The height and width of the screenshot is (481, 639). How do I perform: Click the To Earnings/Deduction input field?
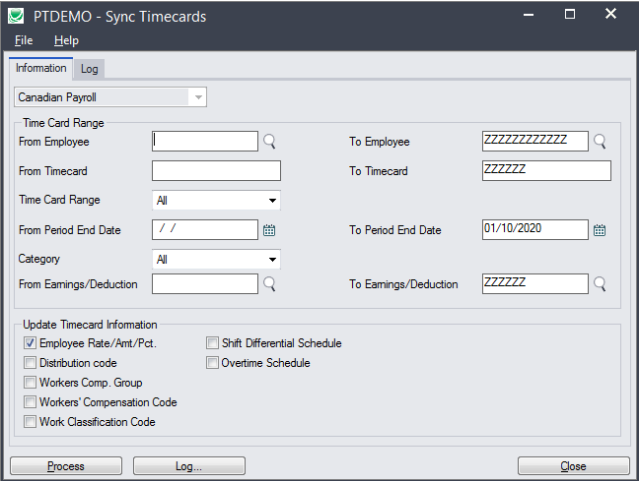pyautogui.click(x=535, y=284)
